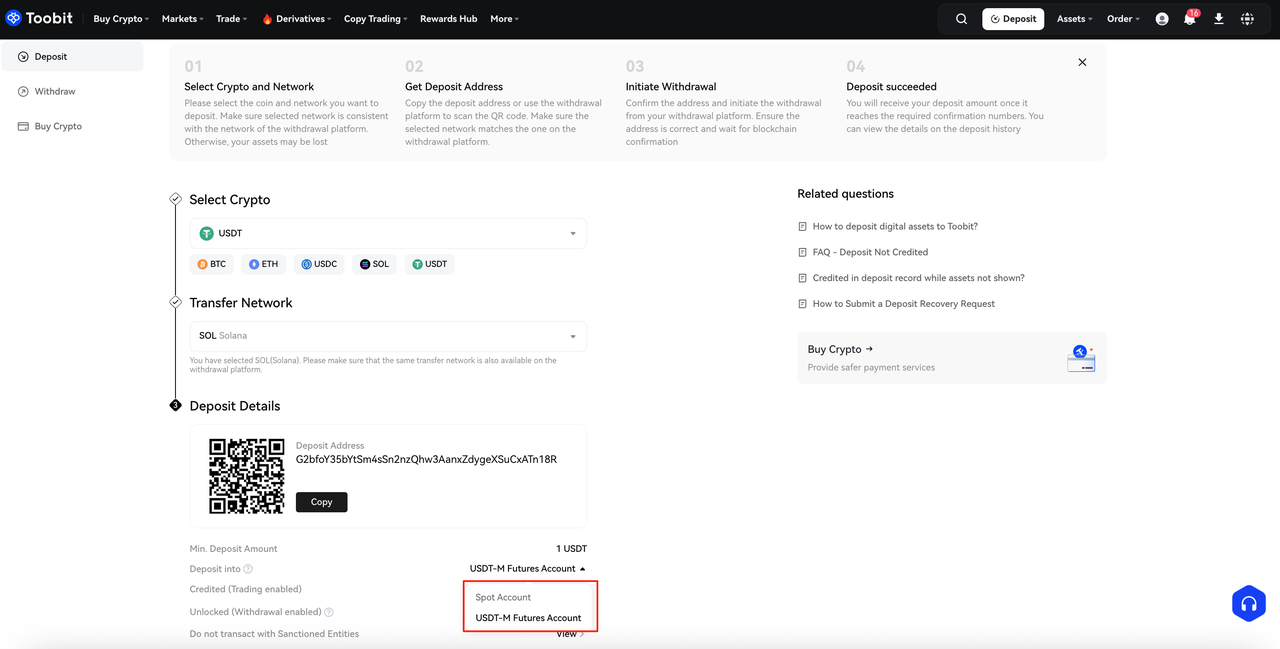The height and width of the screenshot is (649, 1280).
Task: Collapse the Deposit into account dropdown
Action: click(528, 568)
